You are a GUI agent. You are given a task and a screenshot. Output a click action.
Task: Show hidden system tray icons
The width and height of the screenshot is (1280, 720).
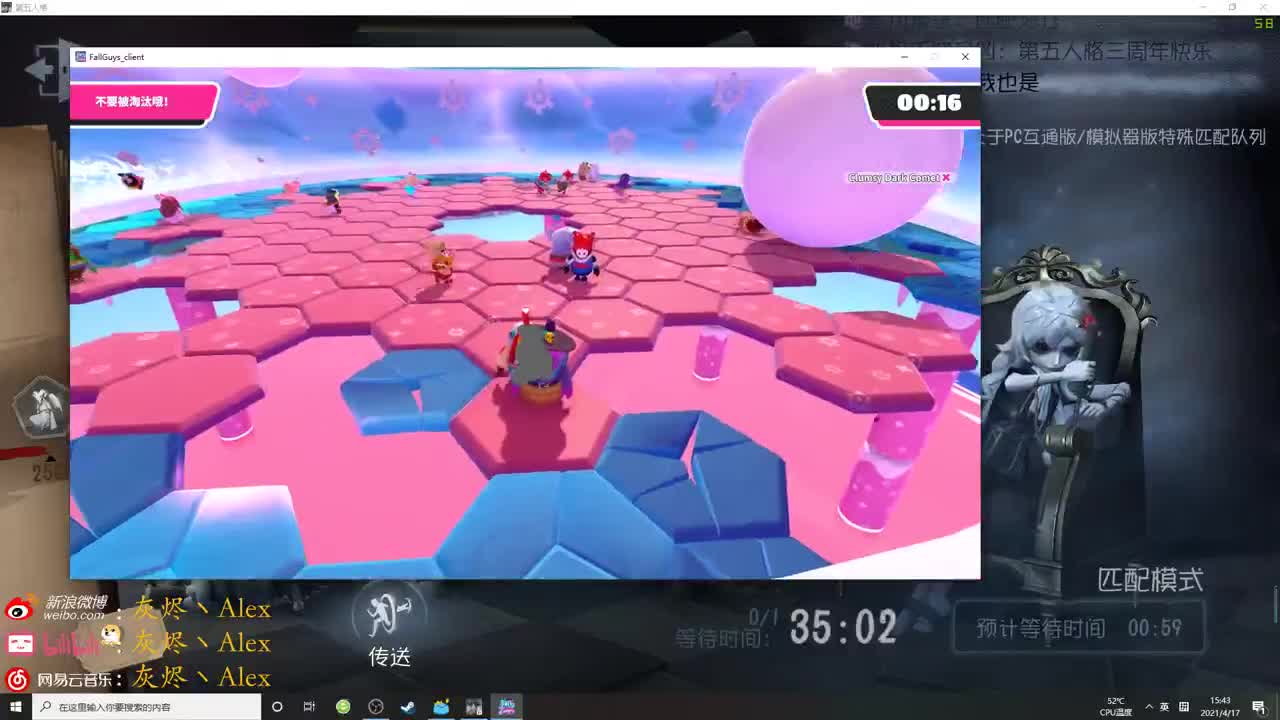tap(1148, 707)
